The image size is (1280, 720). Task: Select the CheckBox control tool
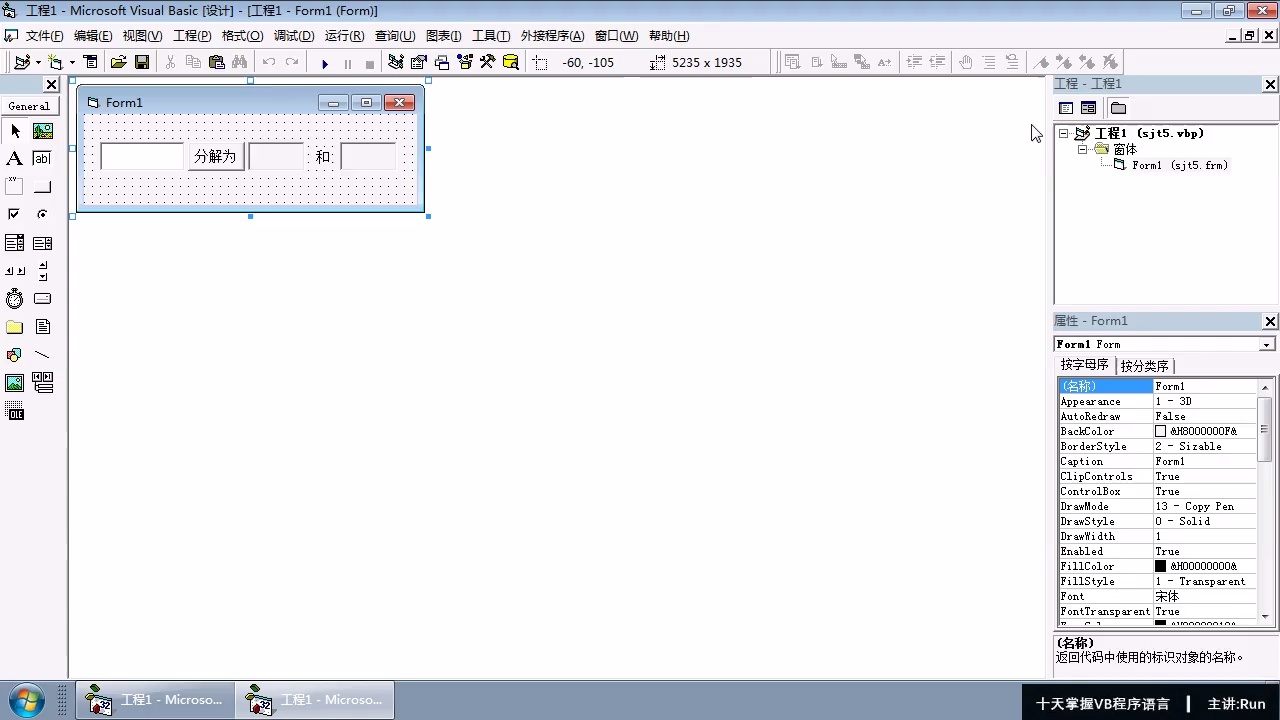[14, 214]
